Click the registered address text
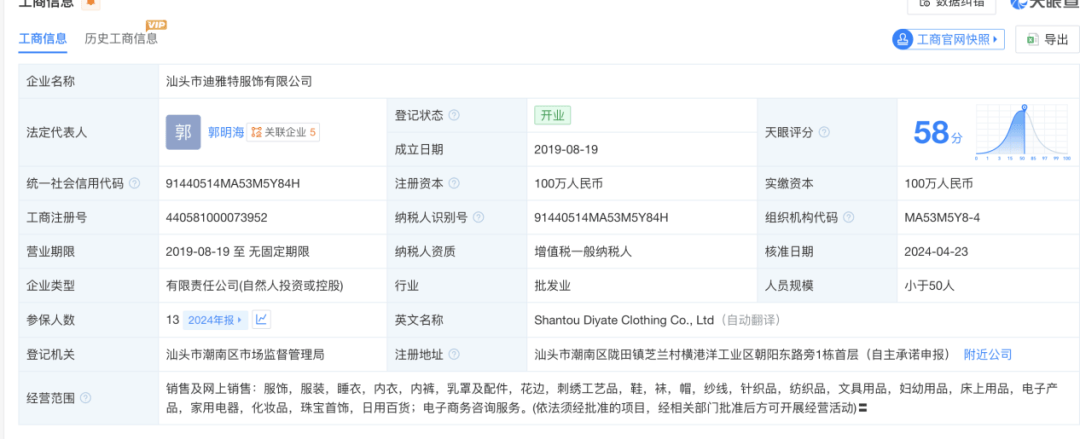1080x439 pixels. pyautogui.click(x=745, y=355)
